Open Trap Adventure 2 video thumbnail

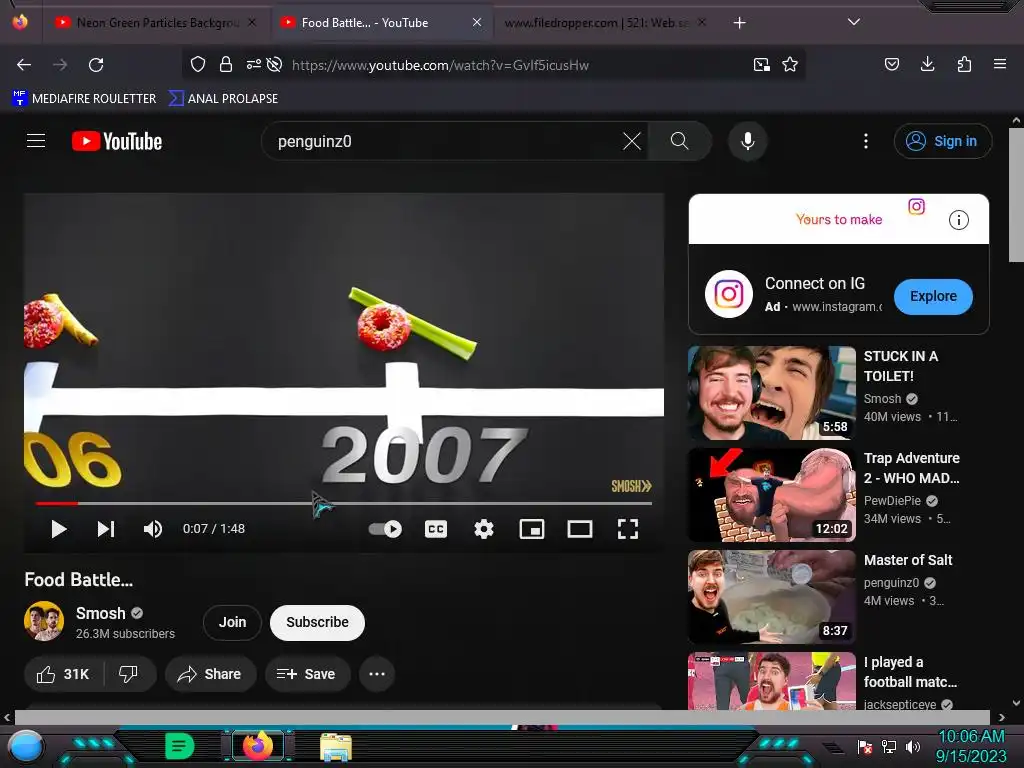click(772, 494)
